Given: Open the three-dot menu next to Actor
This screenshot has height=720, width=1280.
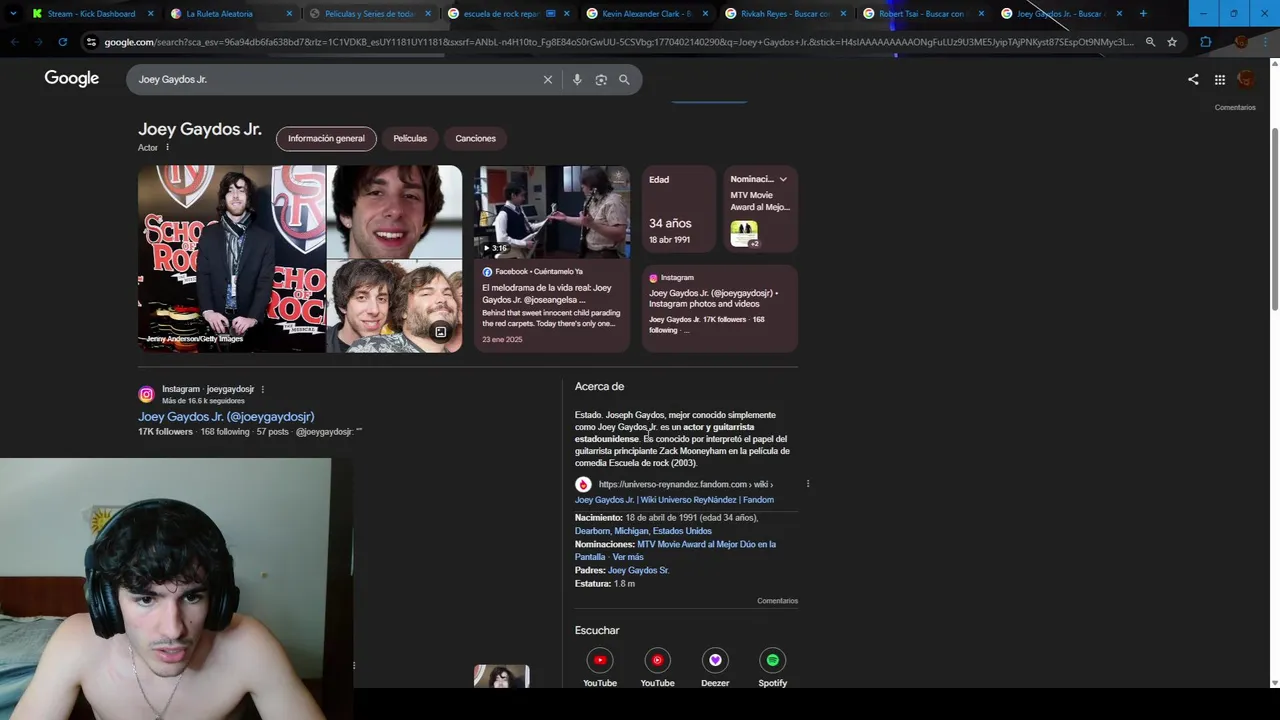Looking at the screenshot, I should pyautogui.click(x=167, y=147).
